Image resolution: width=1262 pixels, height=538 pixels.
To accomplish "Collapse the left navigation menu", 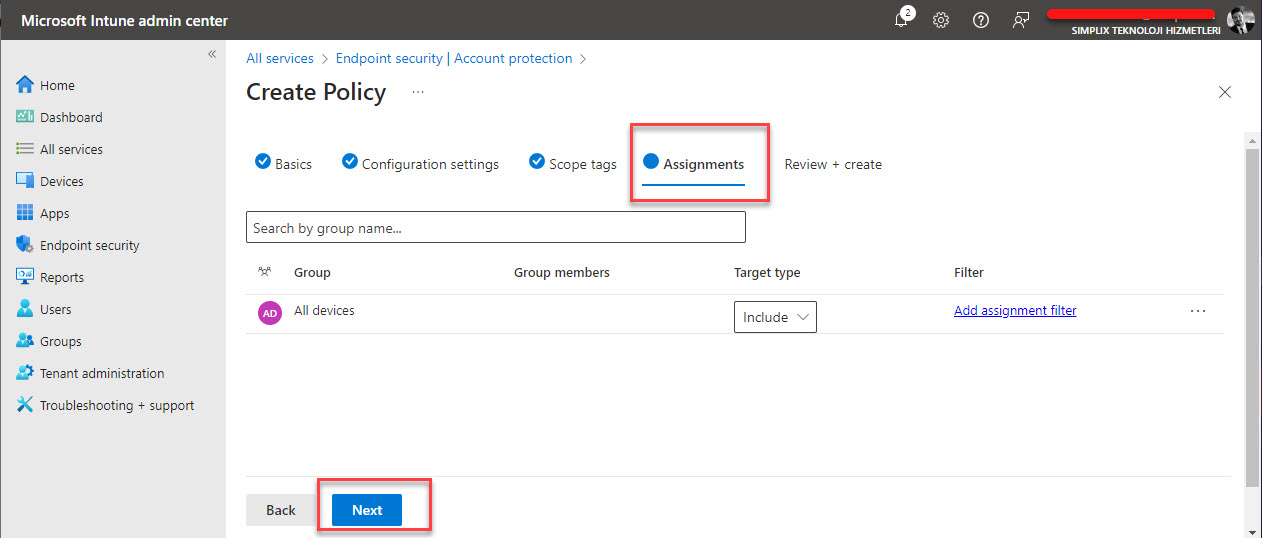I will tap(212, 54).
